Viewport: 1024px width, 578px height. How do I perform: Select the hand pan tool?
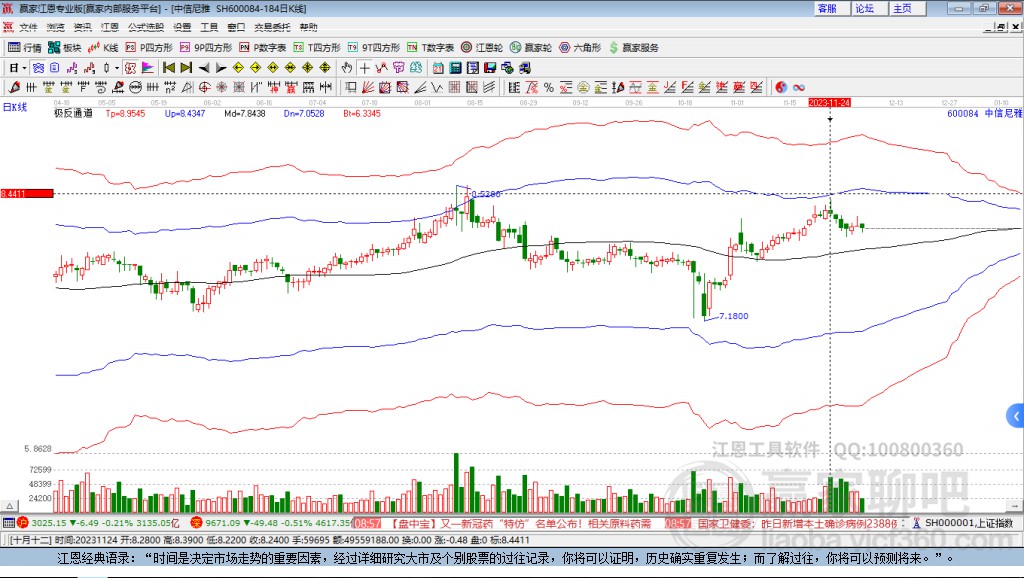(347, 68)
